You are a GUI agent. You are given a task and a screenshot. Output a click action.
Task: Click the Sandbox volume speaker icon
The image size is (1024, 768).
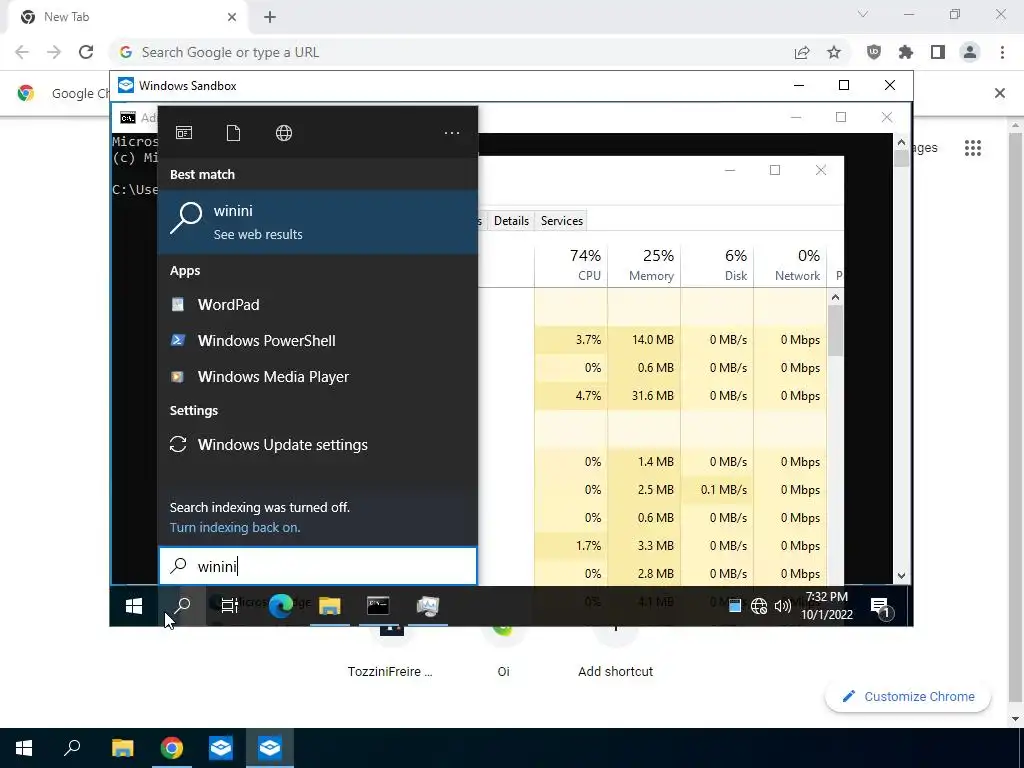(782, 607)
